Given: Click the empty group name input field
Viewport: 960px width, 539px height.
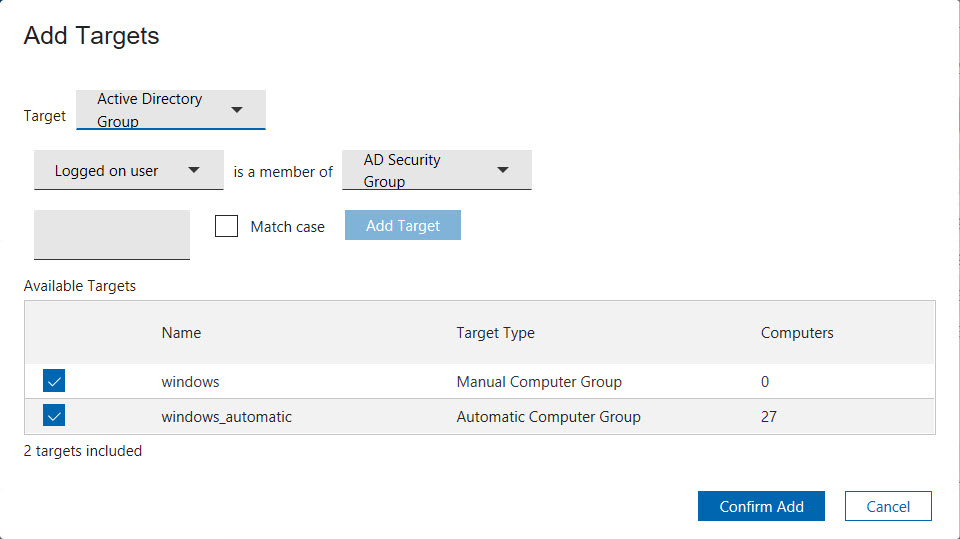Looking at the screenshot, I should pos(112,235).
